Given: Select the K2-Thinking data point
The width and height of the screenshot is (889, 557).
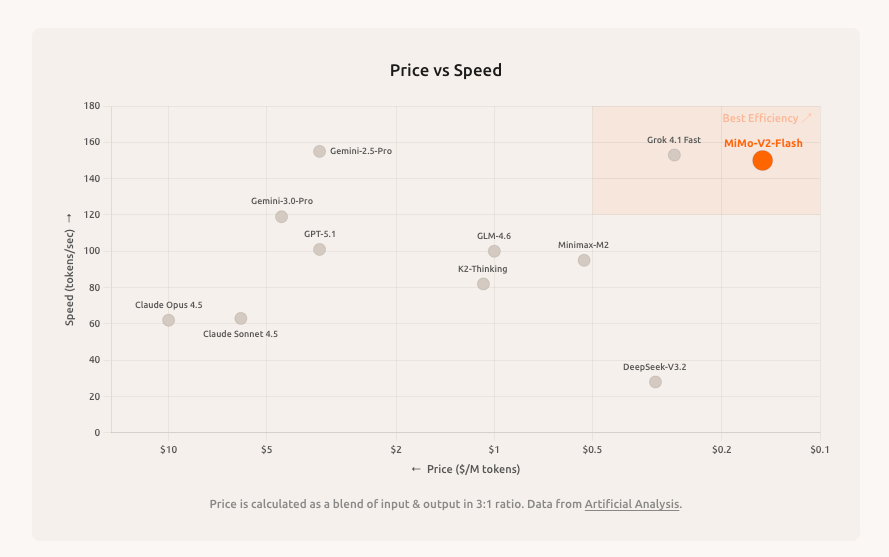Looking at the screenshot, I should [x=483, y=284].
